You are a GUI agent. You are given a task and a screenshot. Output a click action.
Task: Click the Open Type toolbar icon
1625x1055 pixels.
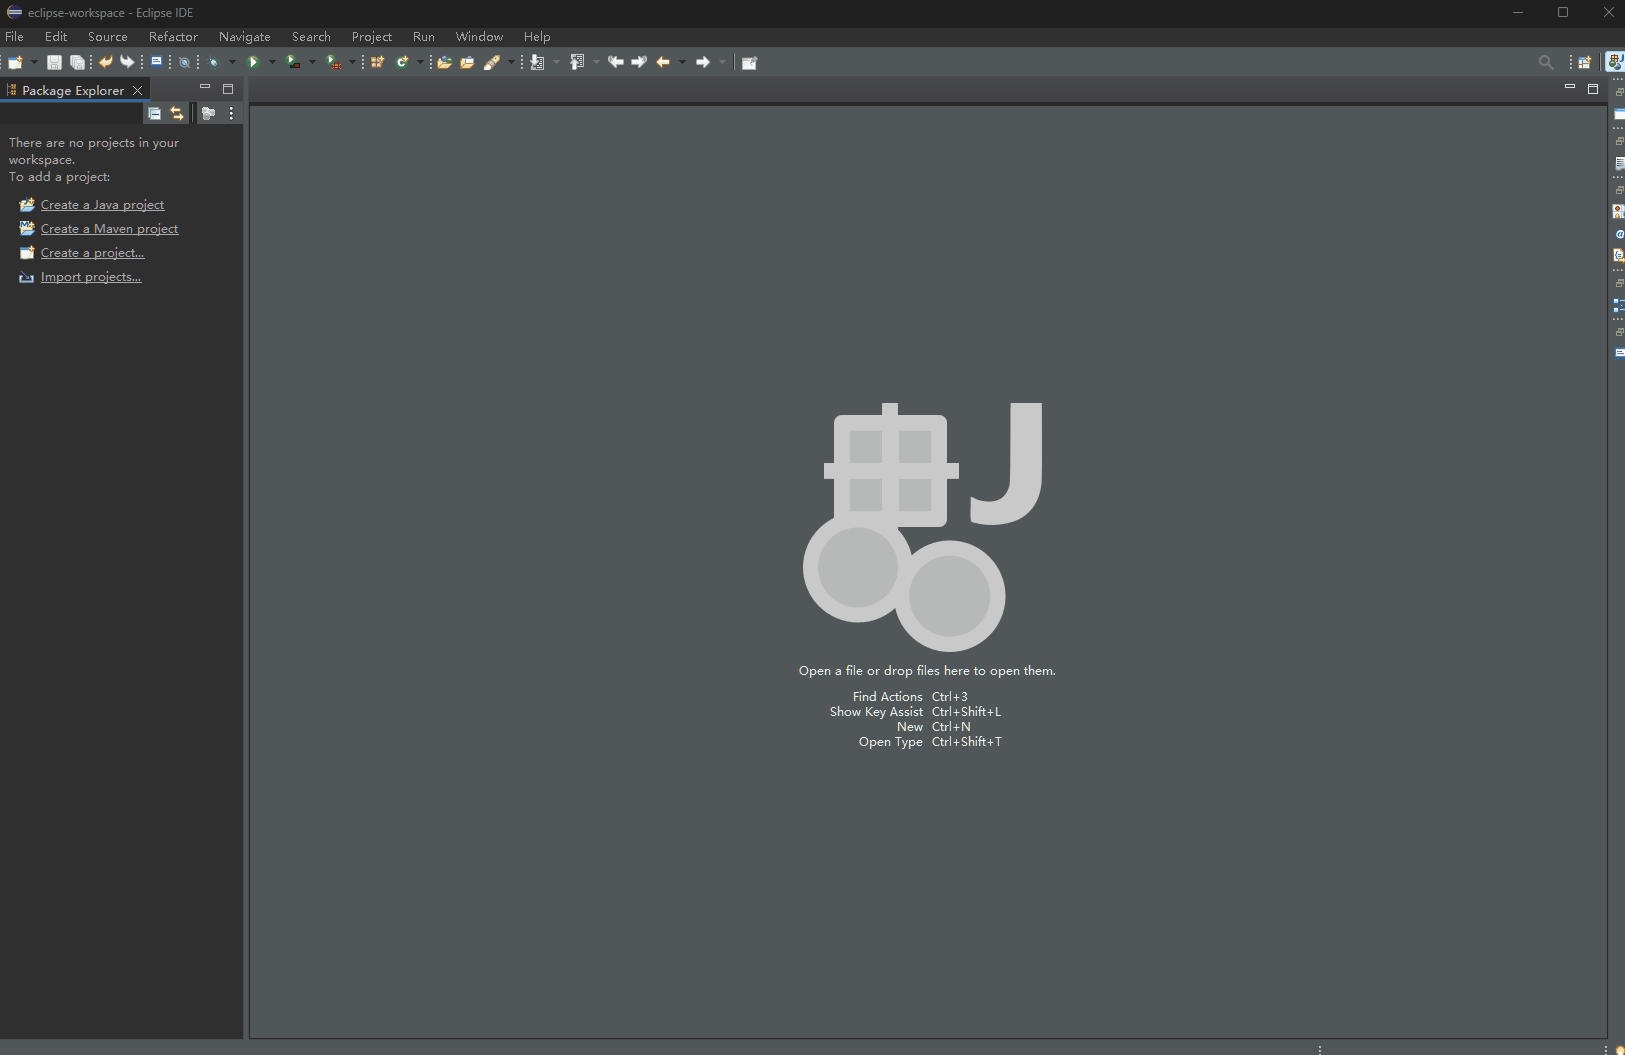[x=445, y=62]
